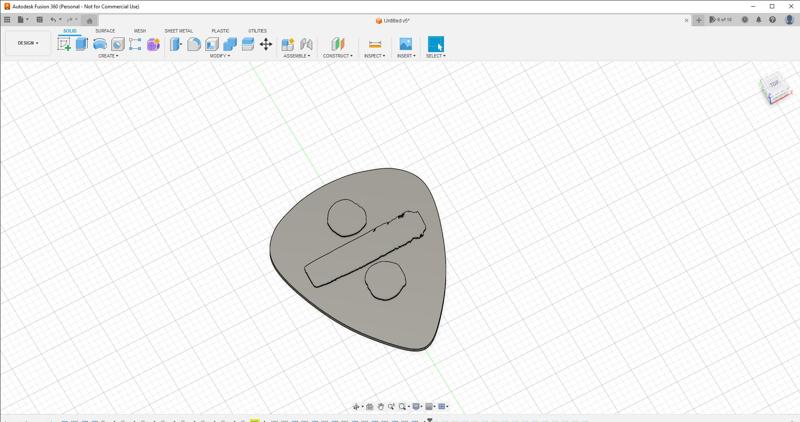Viewport: 800px width, 422px height.
Task: Redo the last undone action
Action: pos(70,20)
